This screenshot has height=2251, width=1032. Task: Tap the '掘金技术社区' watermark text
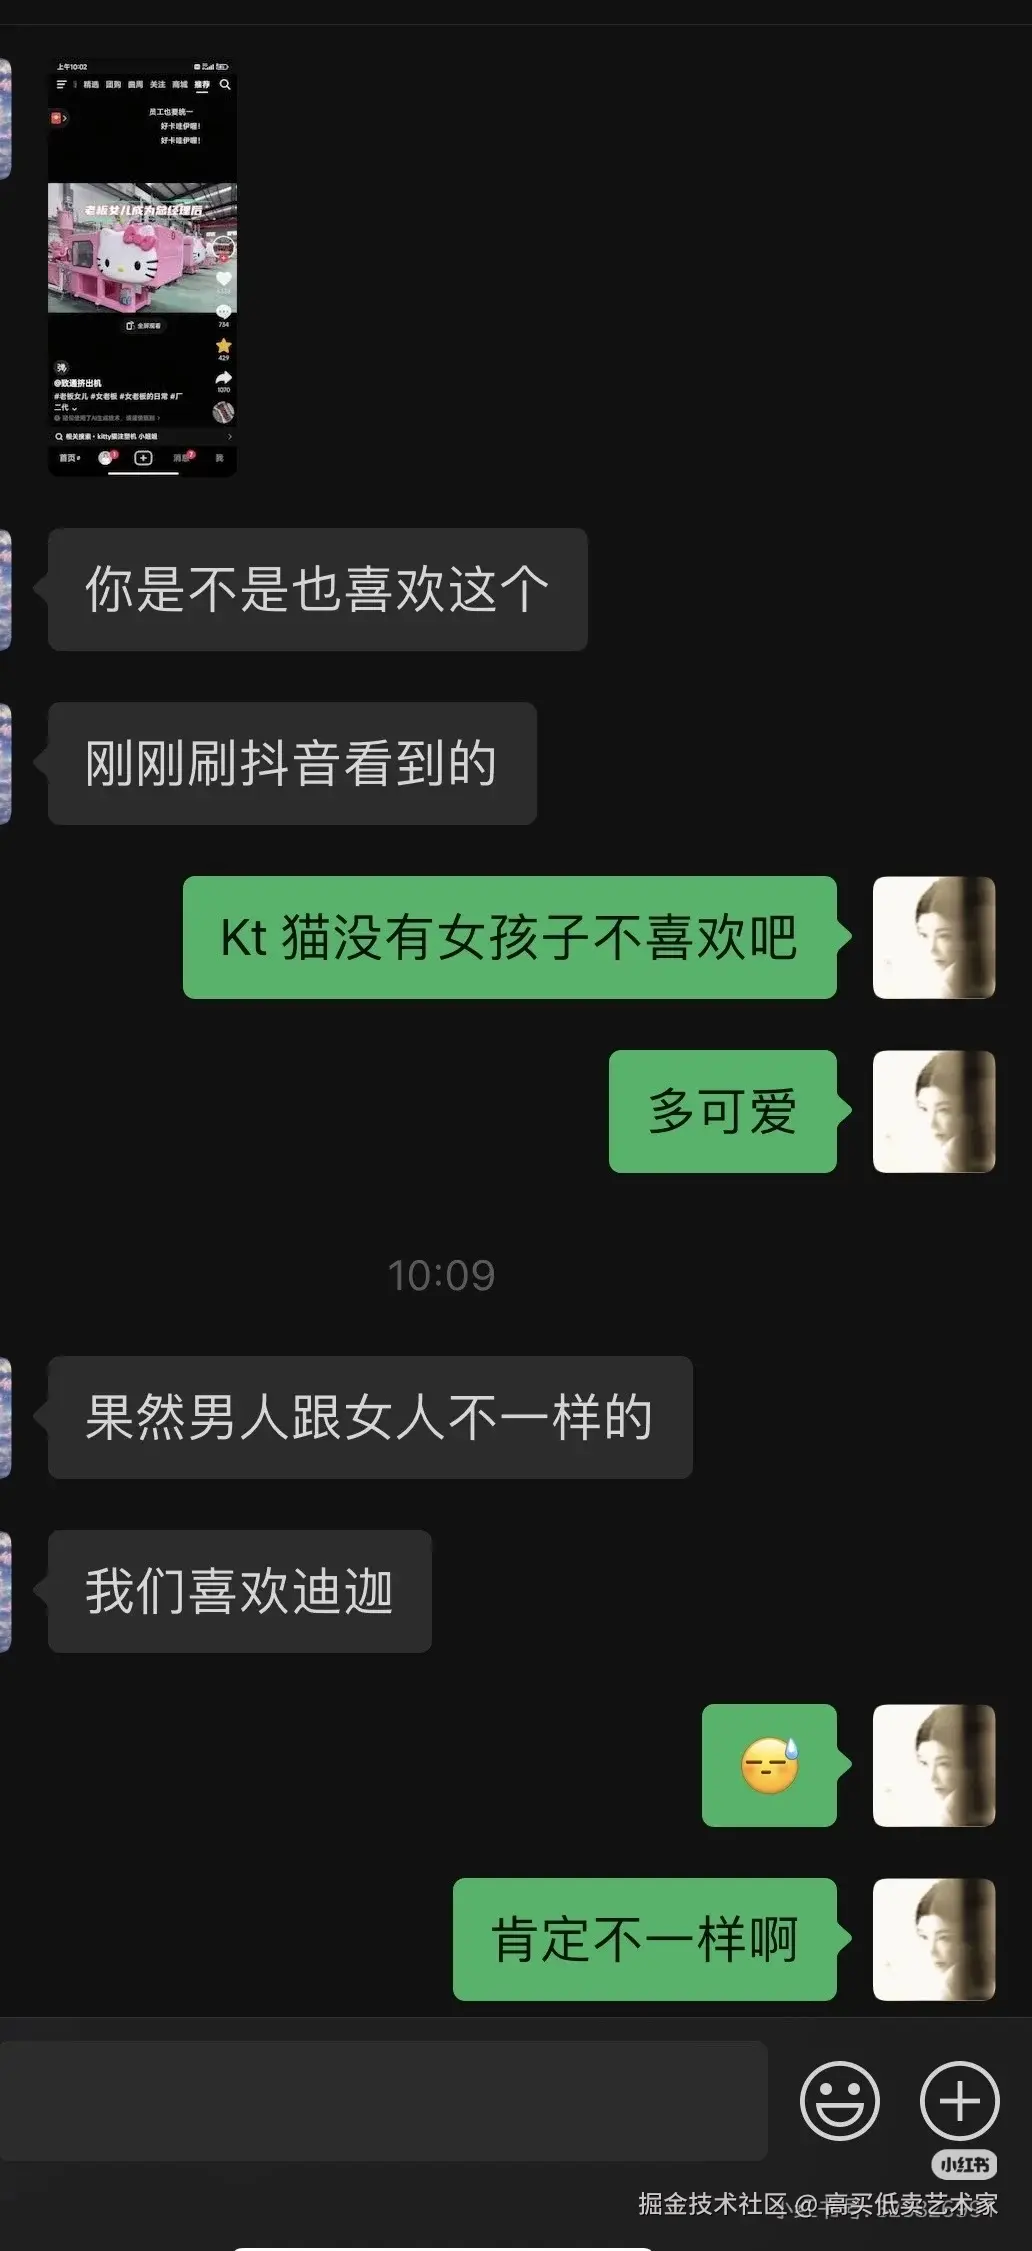coord(714,2204)
